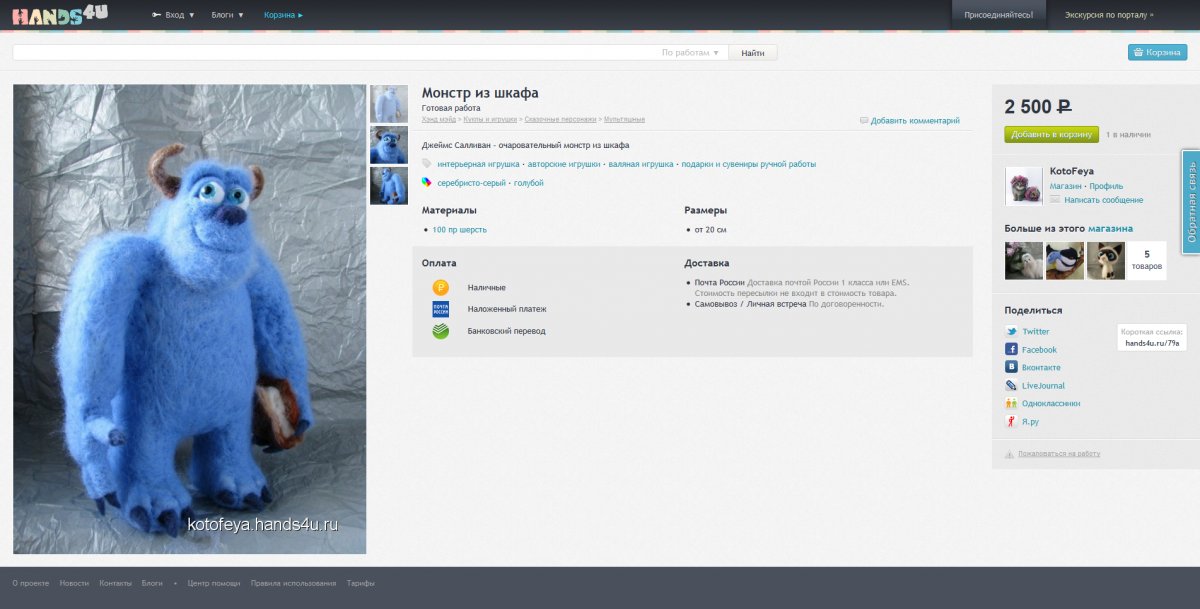Click the Почта России payment icon
The image size is (1200, 609).
(441, 309)
